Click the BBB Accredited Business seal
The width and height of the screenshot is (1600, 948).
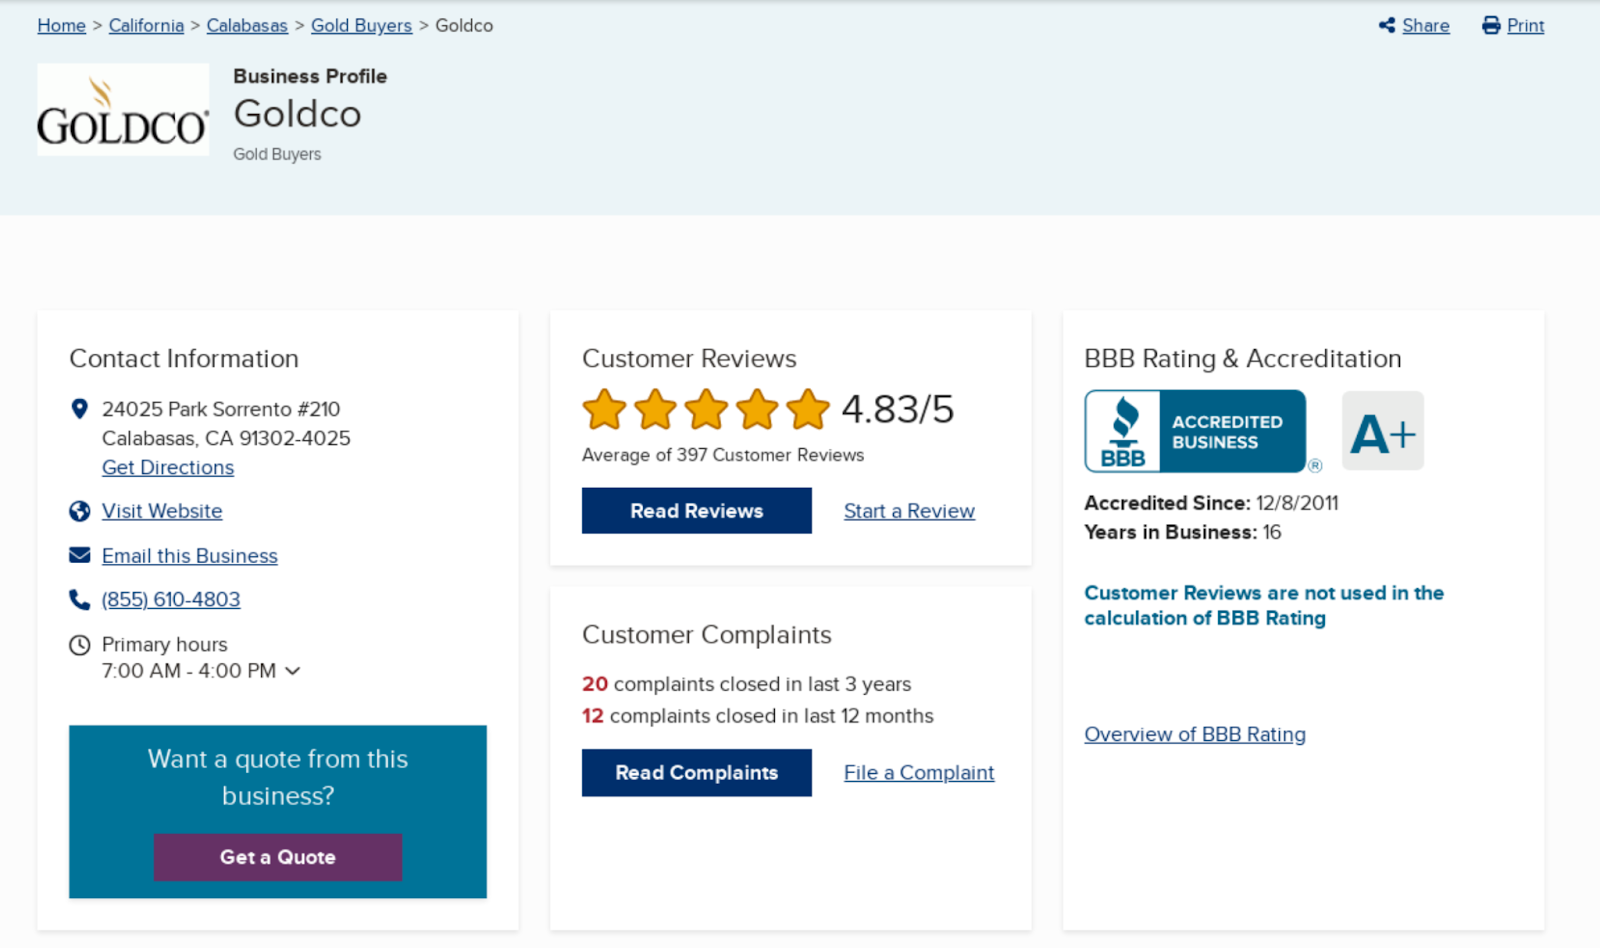1195,431
